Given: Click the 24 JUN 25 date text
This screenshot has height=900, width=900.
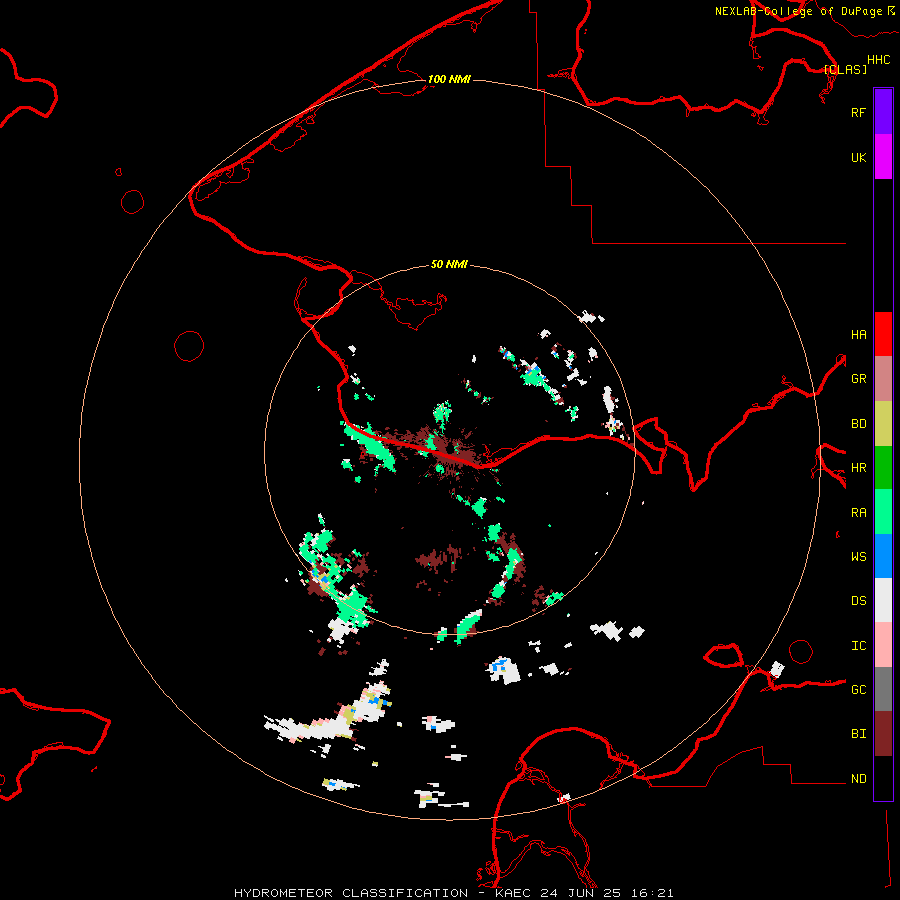Looking at the screenshot, I should [x=581, y=893].
